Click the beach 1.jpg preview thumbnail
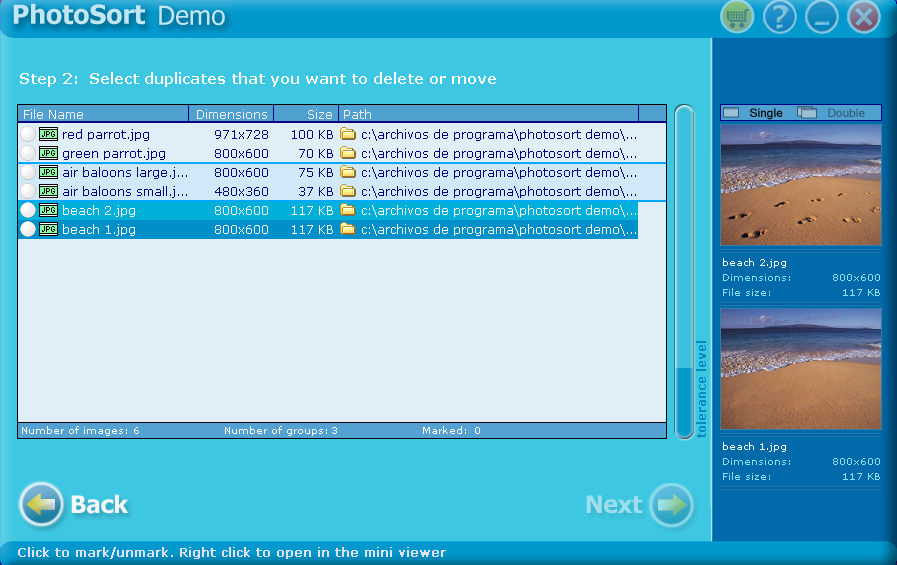Viewport: 897px width, 565px height. pyautogui.click(x=800, y=369)
